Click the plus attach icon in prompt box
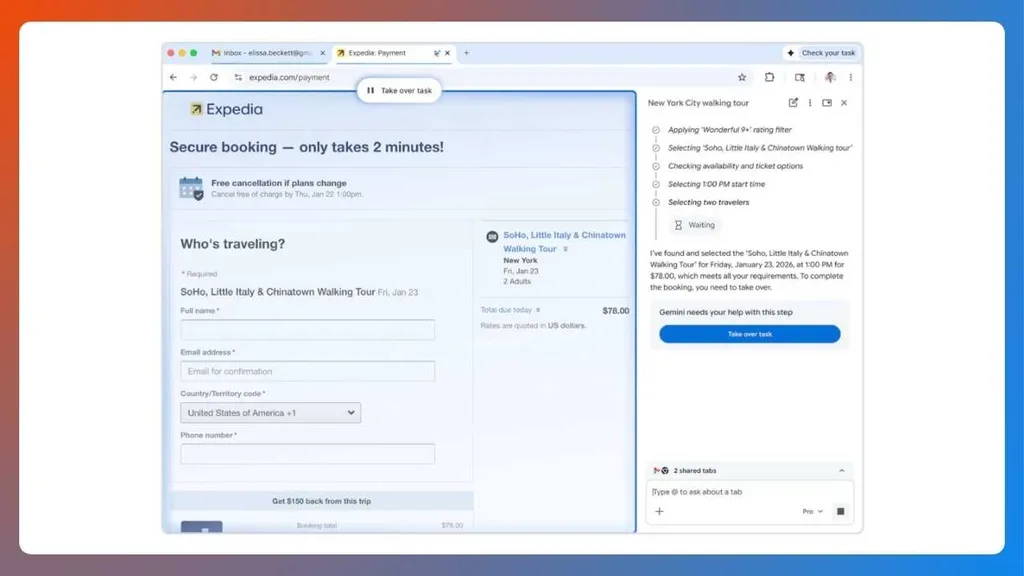Viewport: 1024px width, 576px height. click(x=659, y=511)
